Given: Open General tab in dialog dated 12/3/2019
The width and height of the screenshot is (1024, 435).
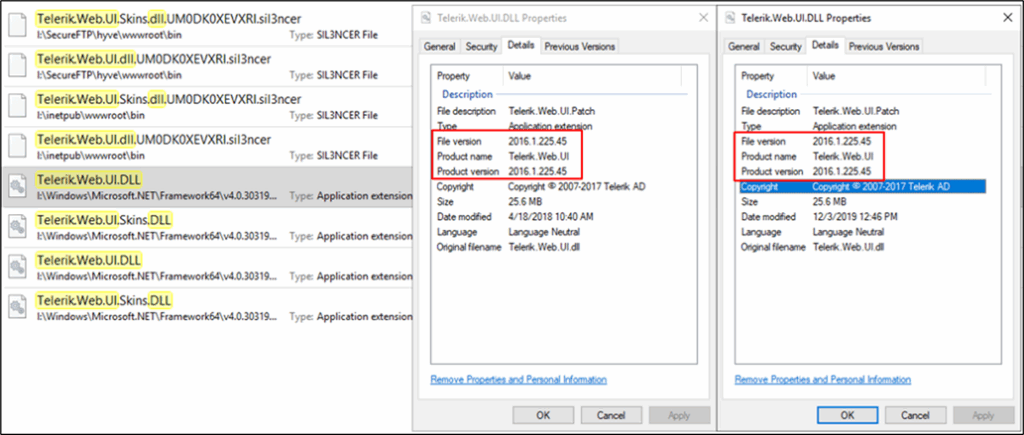Looking at the screenshot, I should (744, 46).
